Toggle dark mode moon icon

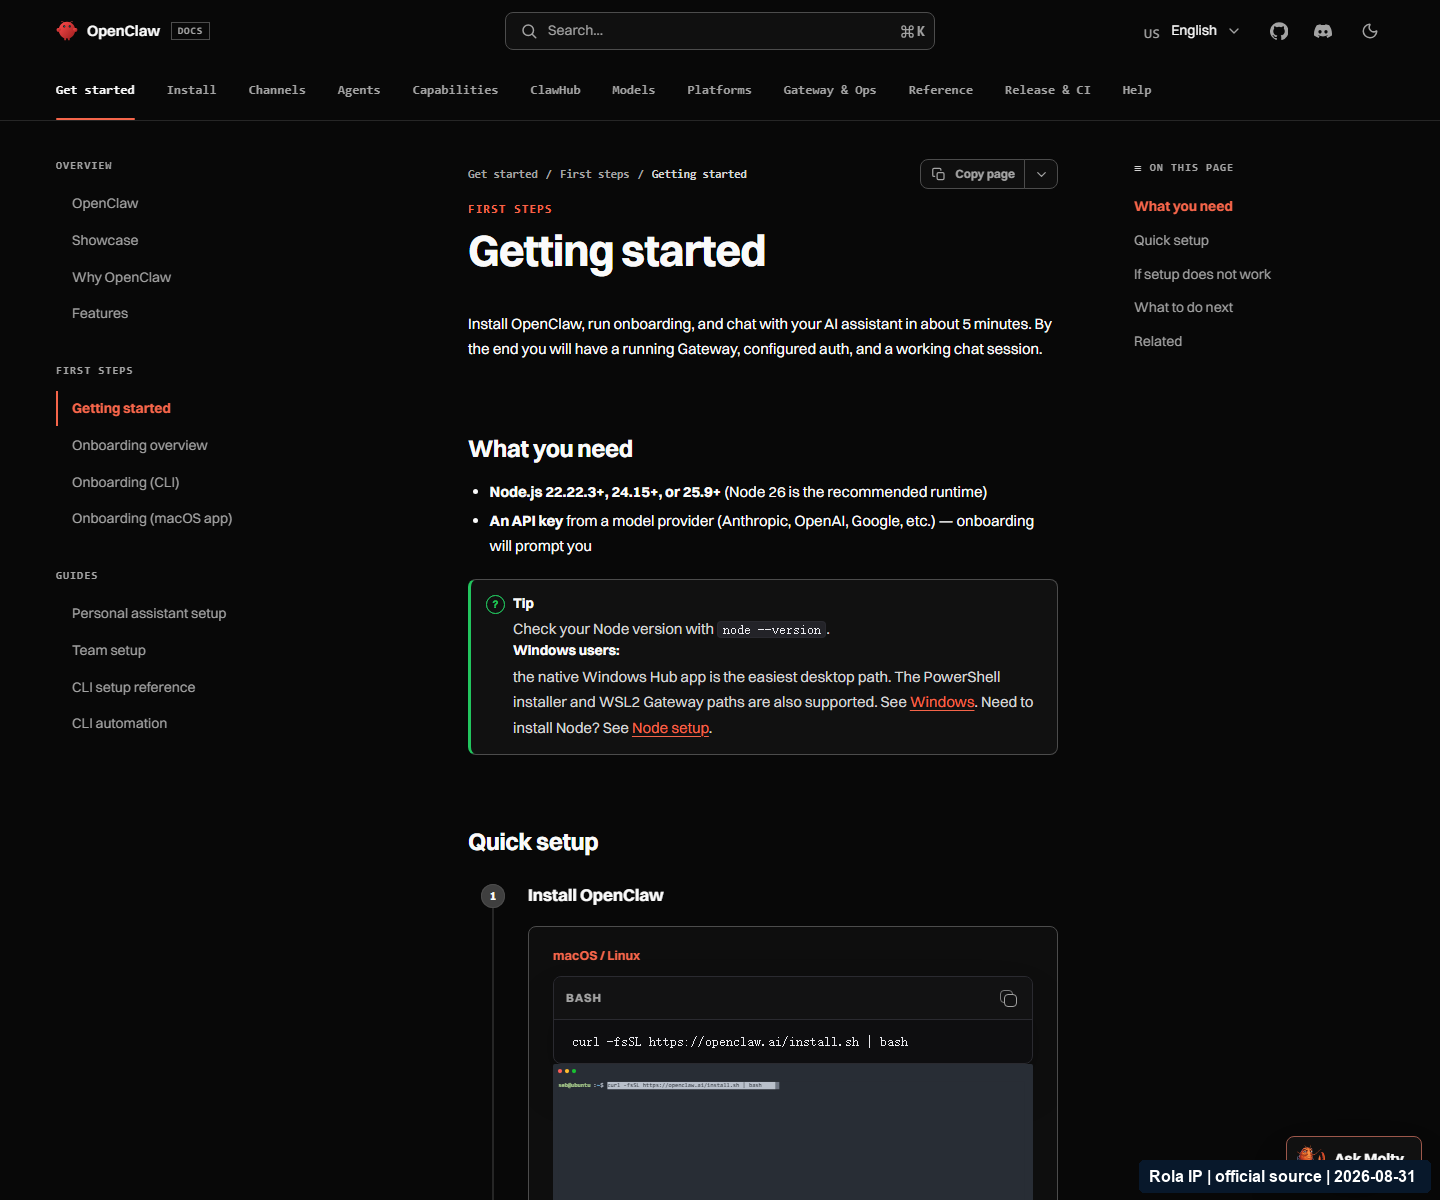[x=1370, y=31]
